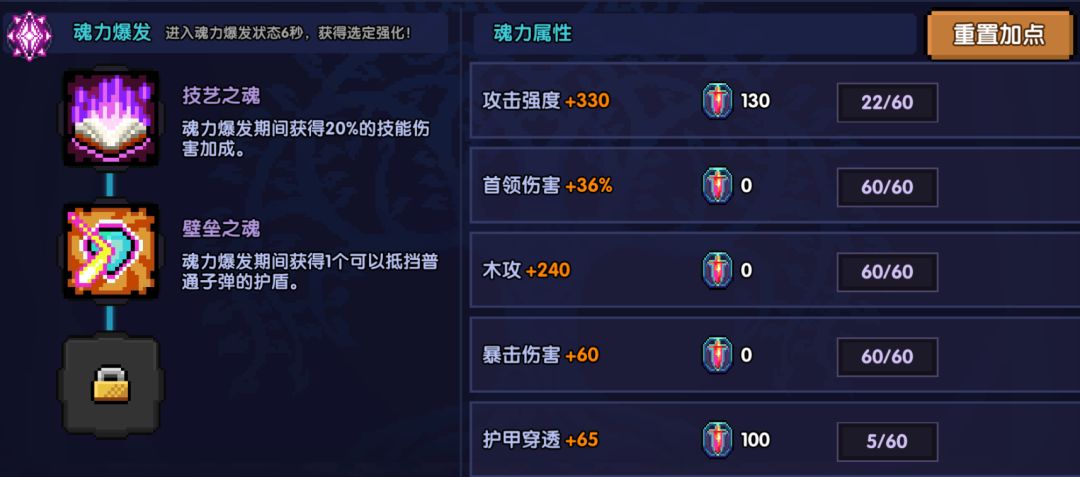Click the 60/60 box for 首领伤害

pos(887,187)
